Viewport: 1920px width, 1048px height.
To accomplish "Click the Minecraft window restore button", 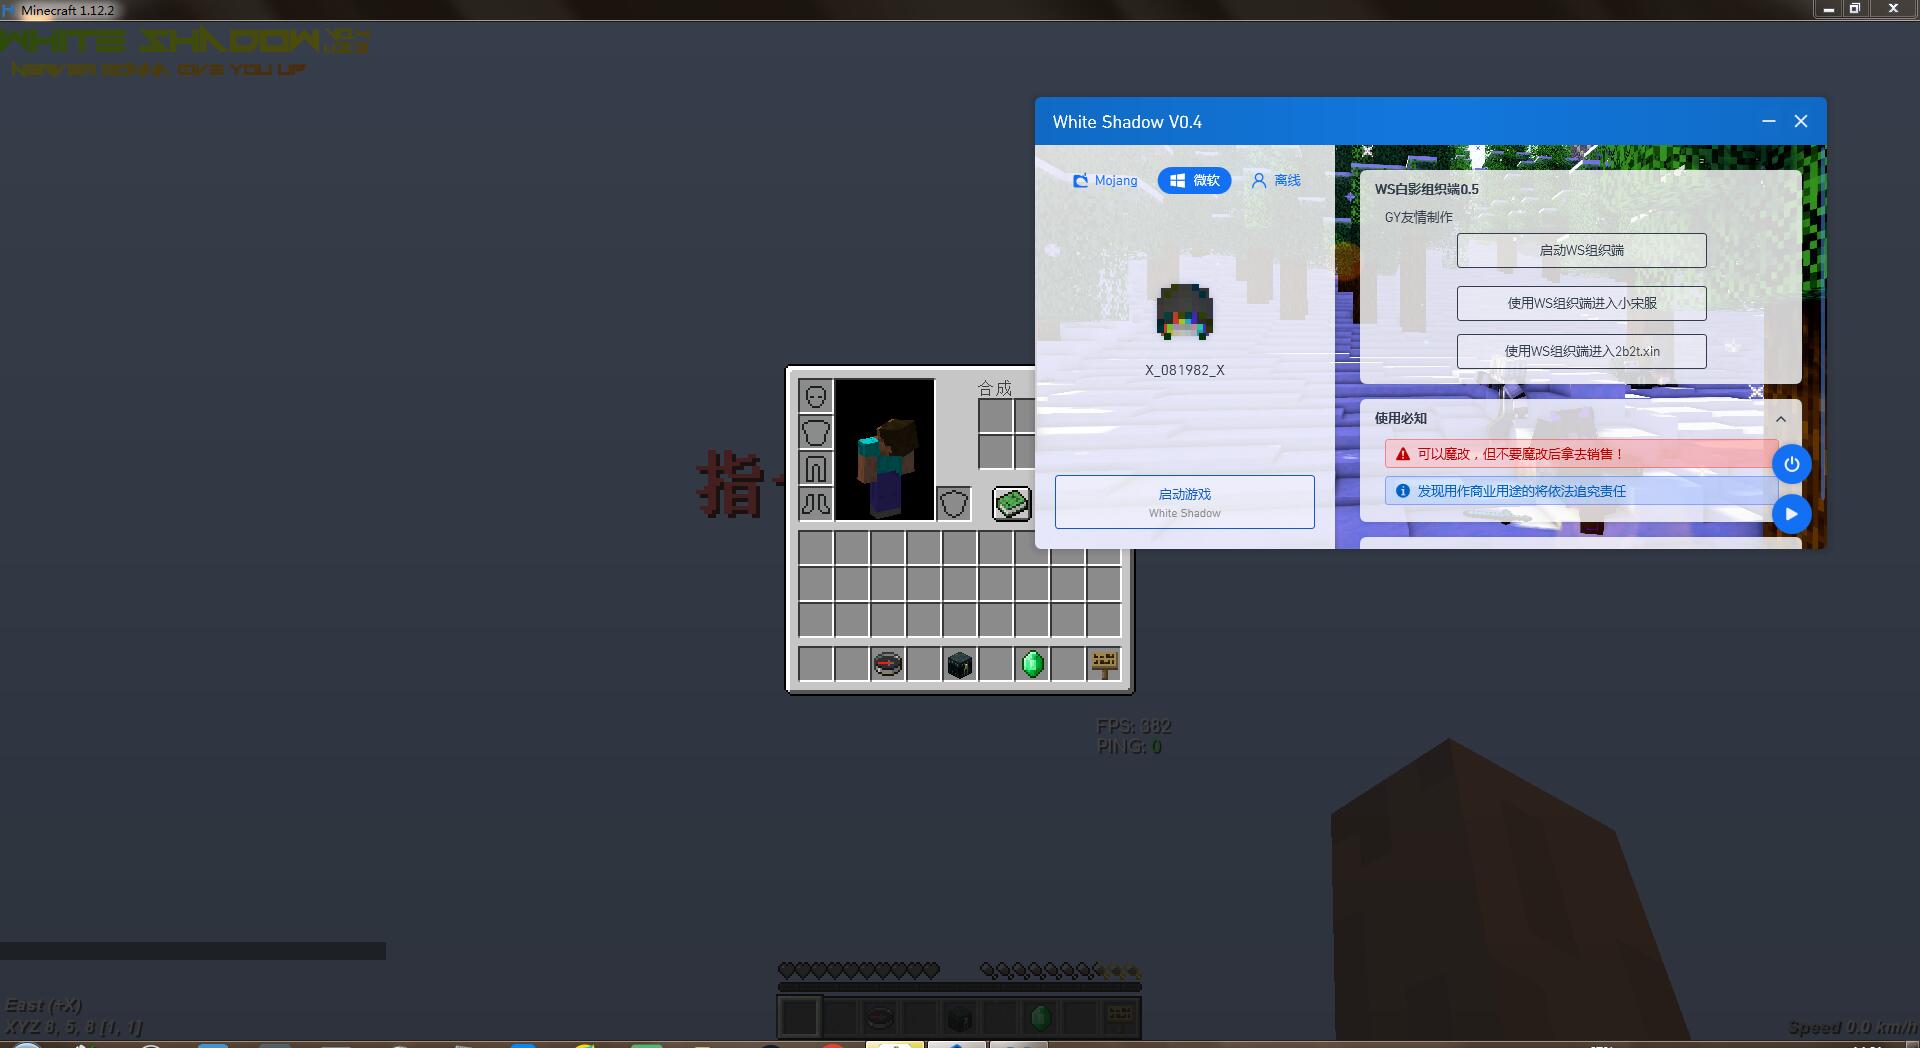I will click(1854, 9).
